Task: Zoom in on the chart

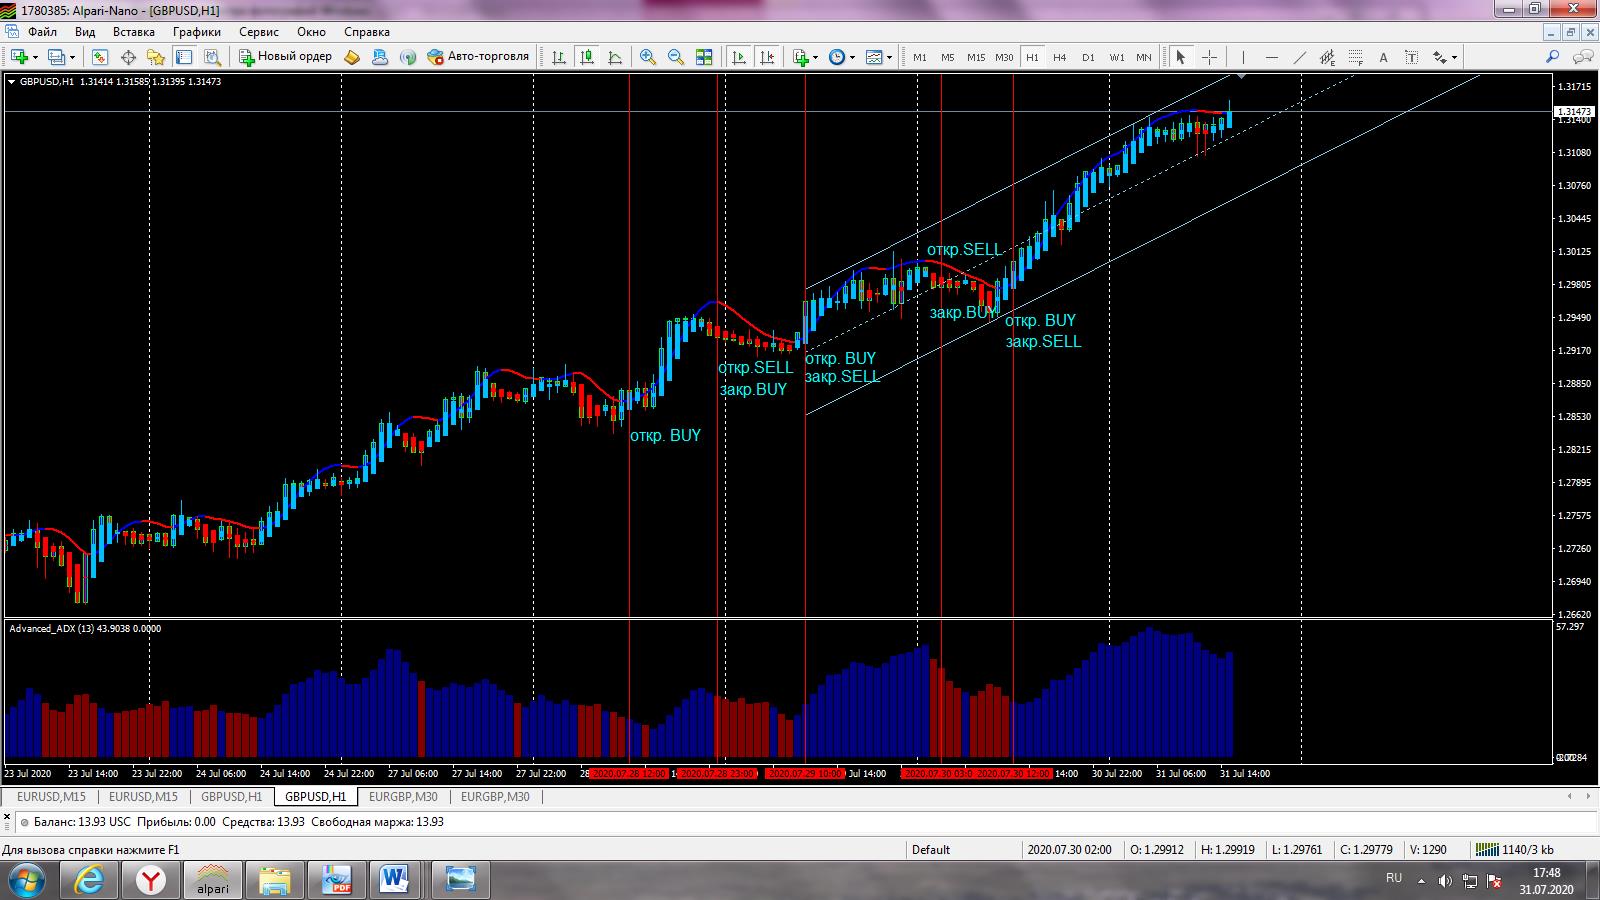Action: point(648,57)
